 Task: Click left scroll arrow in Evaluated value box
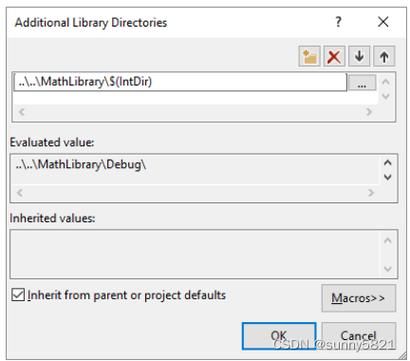[x=20, y=193]
